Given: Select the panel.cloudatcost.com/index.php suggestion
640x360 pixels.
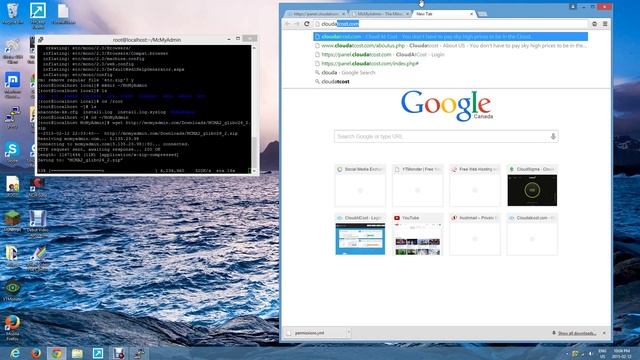Looking at the screenshot, I should pyautogui.click(x=451, y=64).
